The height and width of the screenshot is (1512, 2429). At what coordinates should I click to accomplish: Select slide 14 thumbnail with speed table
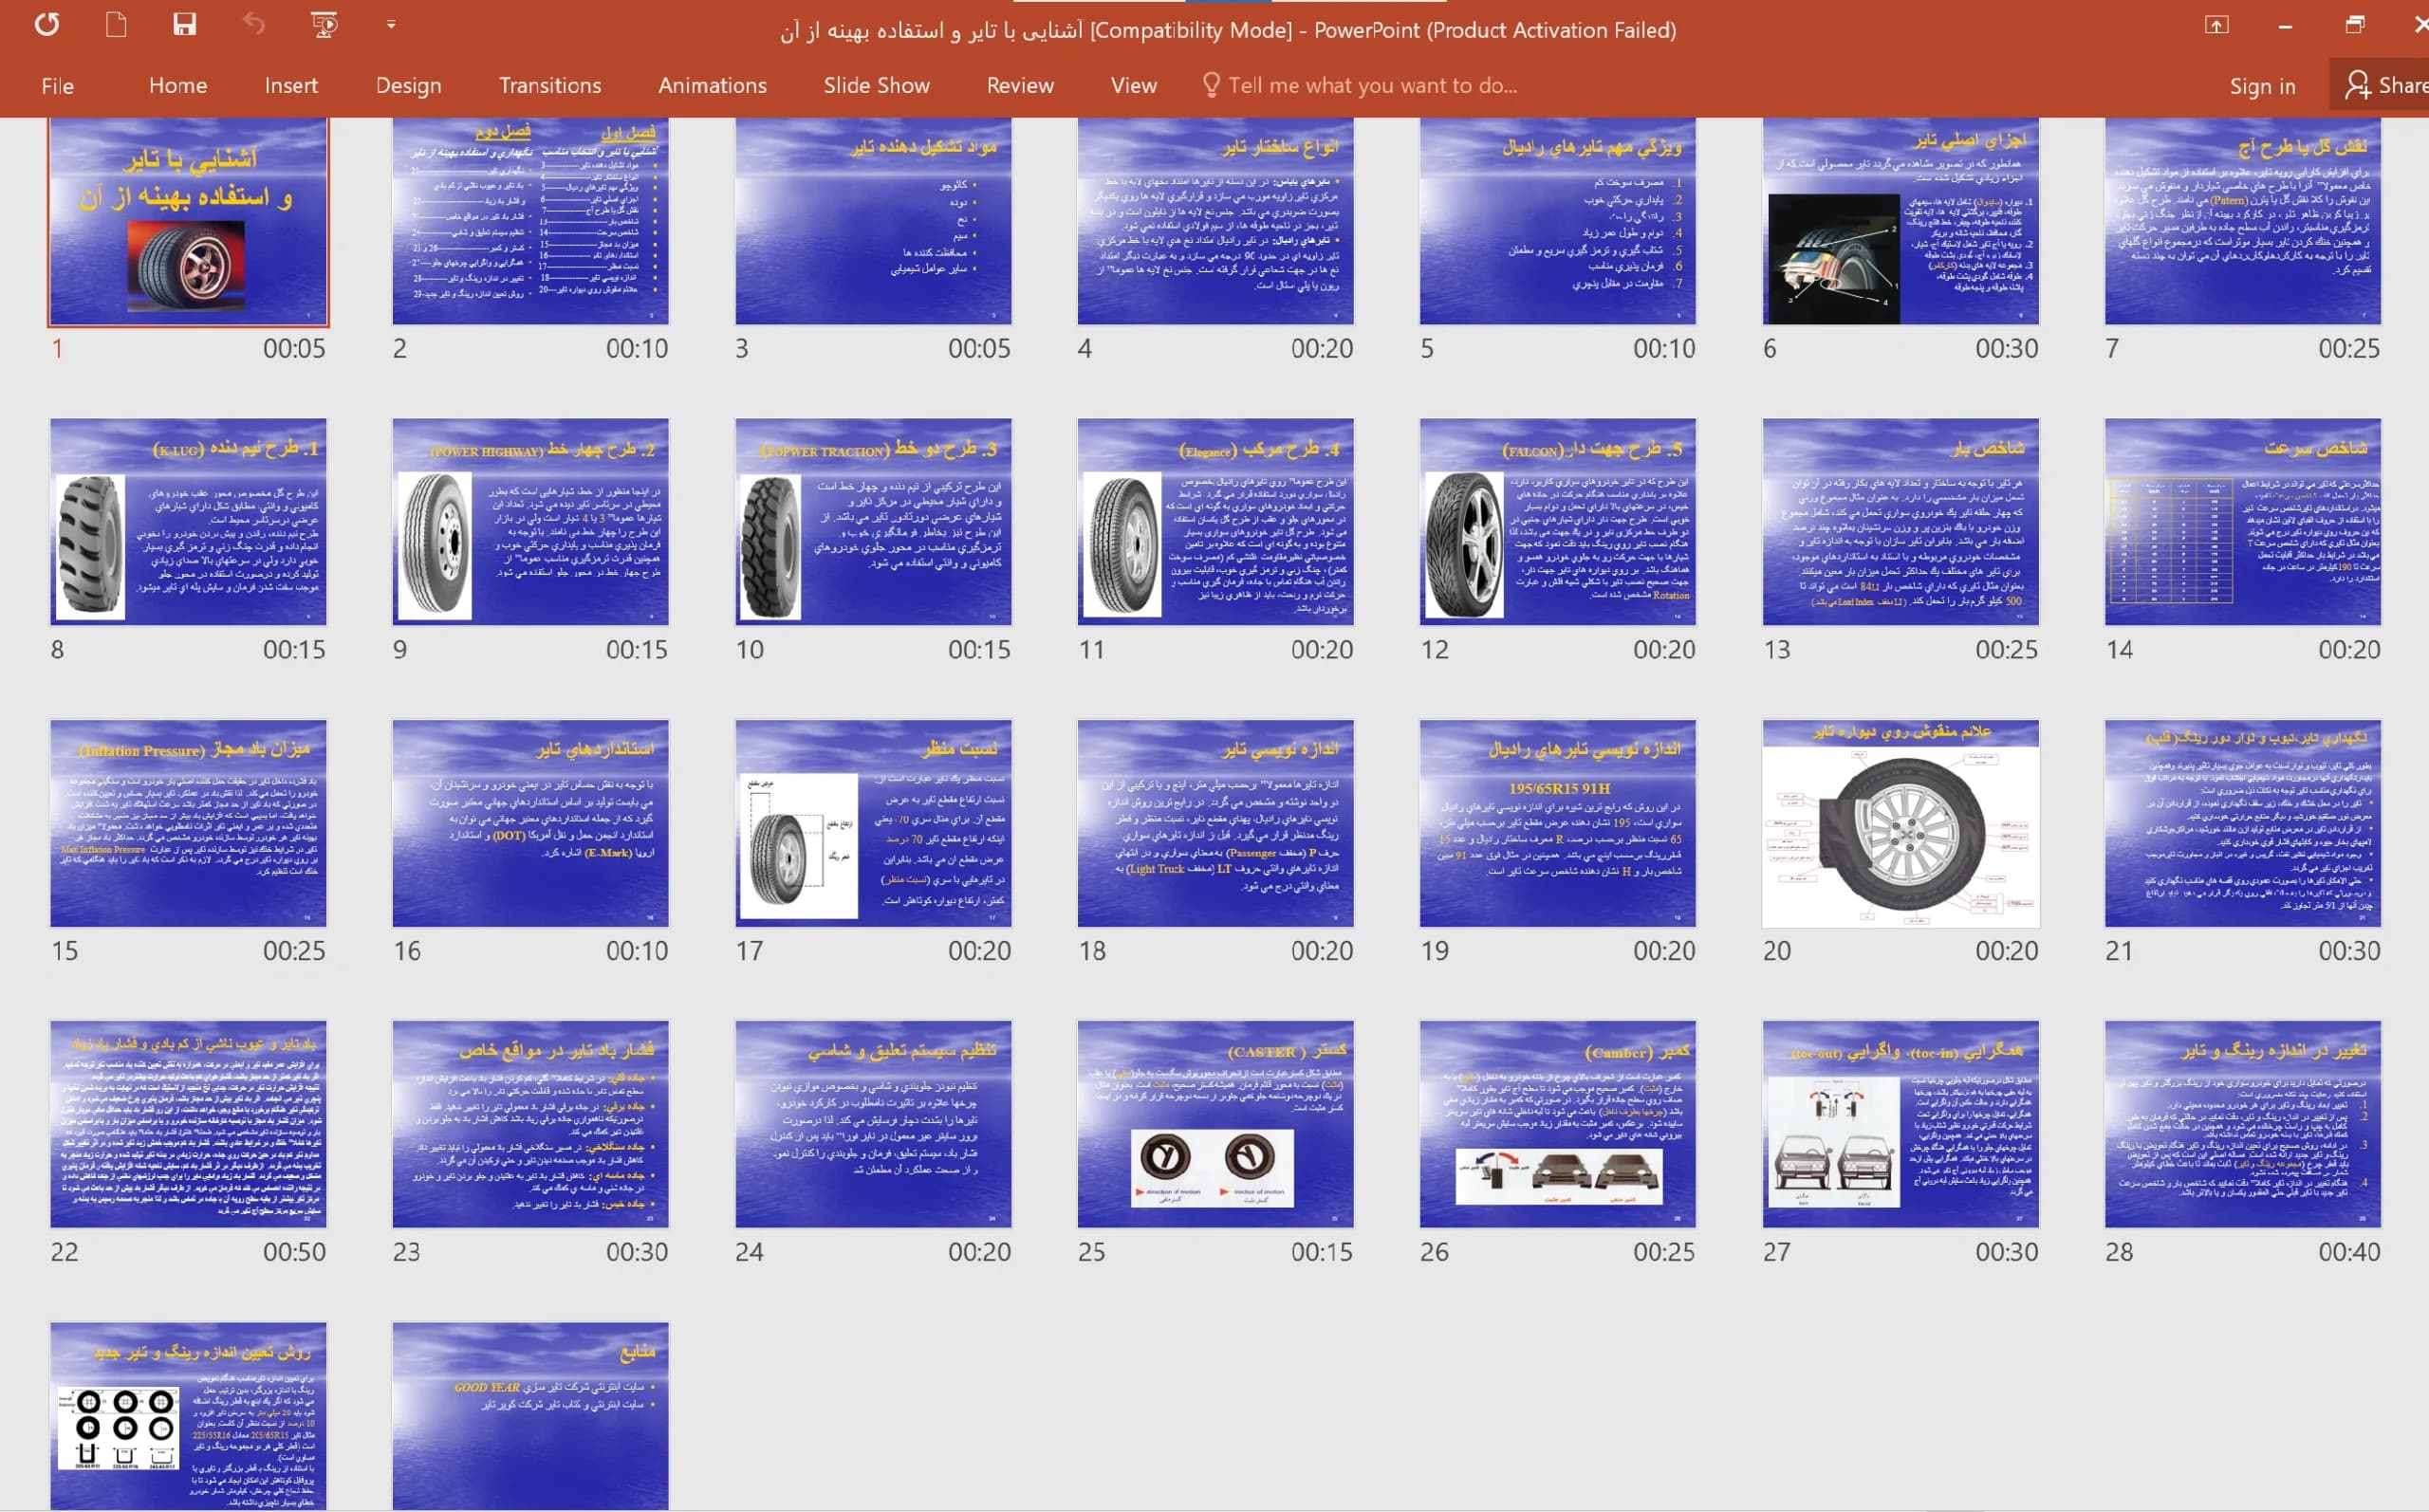click(2242, 522)
